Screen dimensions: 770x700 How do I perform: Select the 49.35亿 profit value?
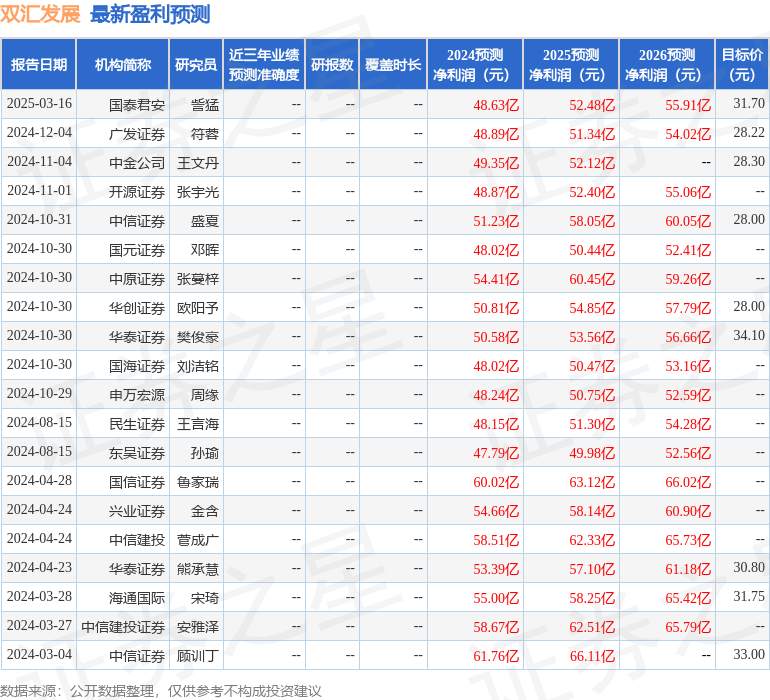[x=496, y=163]
